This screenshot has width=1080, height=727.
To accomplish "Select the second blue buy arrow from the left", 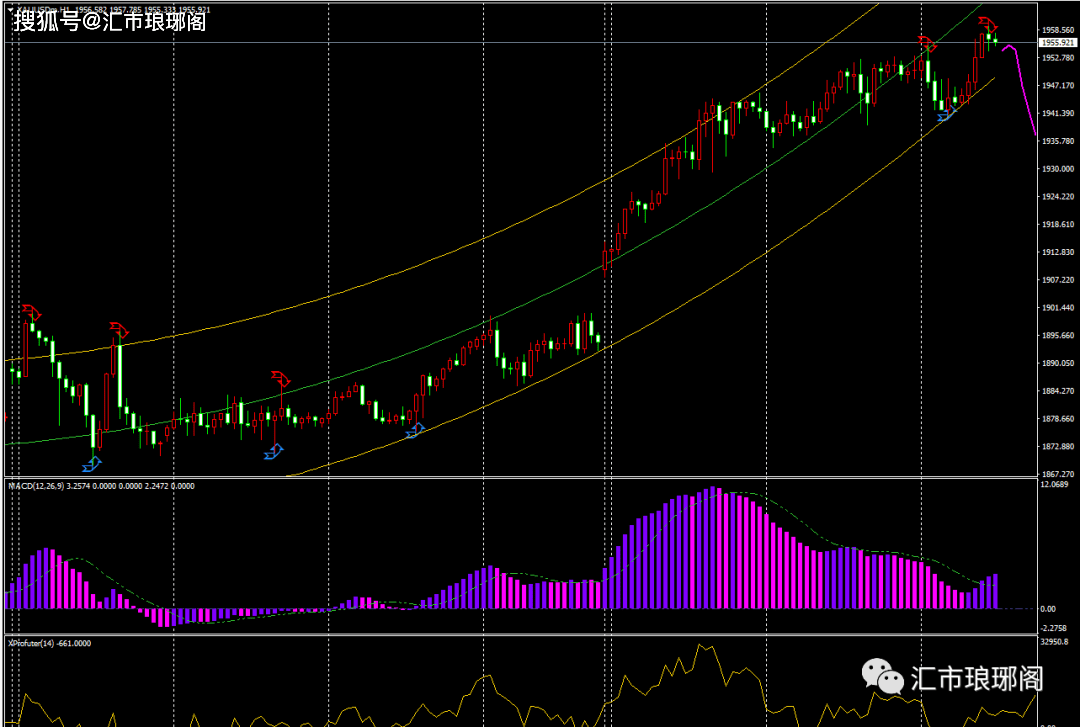I will pos(274,453).
